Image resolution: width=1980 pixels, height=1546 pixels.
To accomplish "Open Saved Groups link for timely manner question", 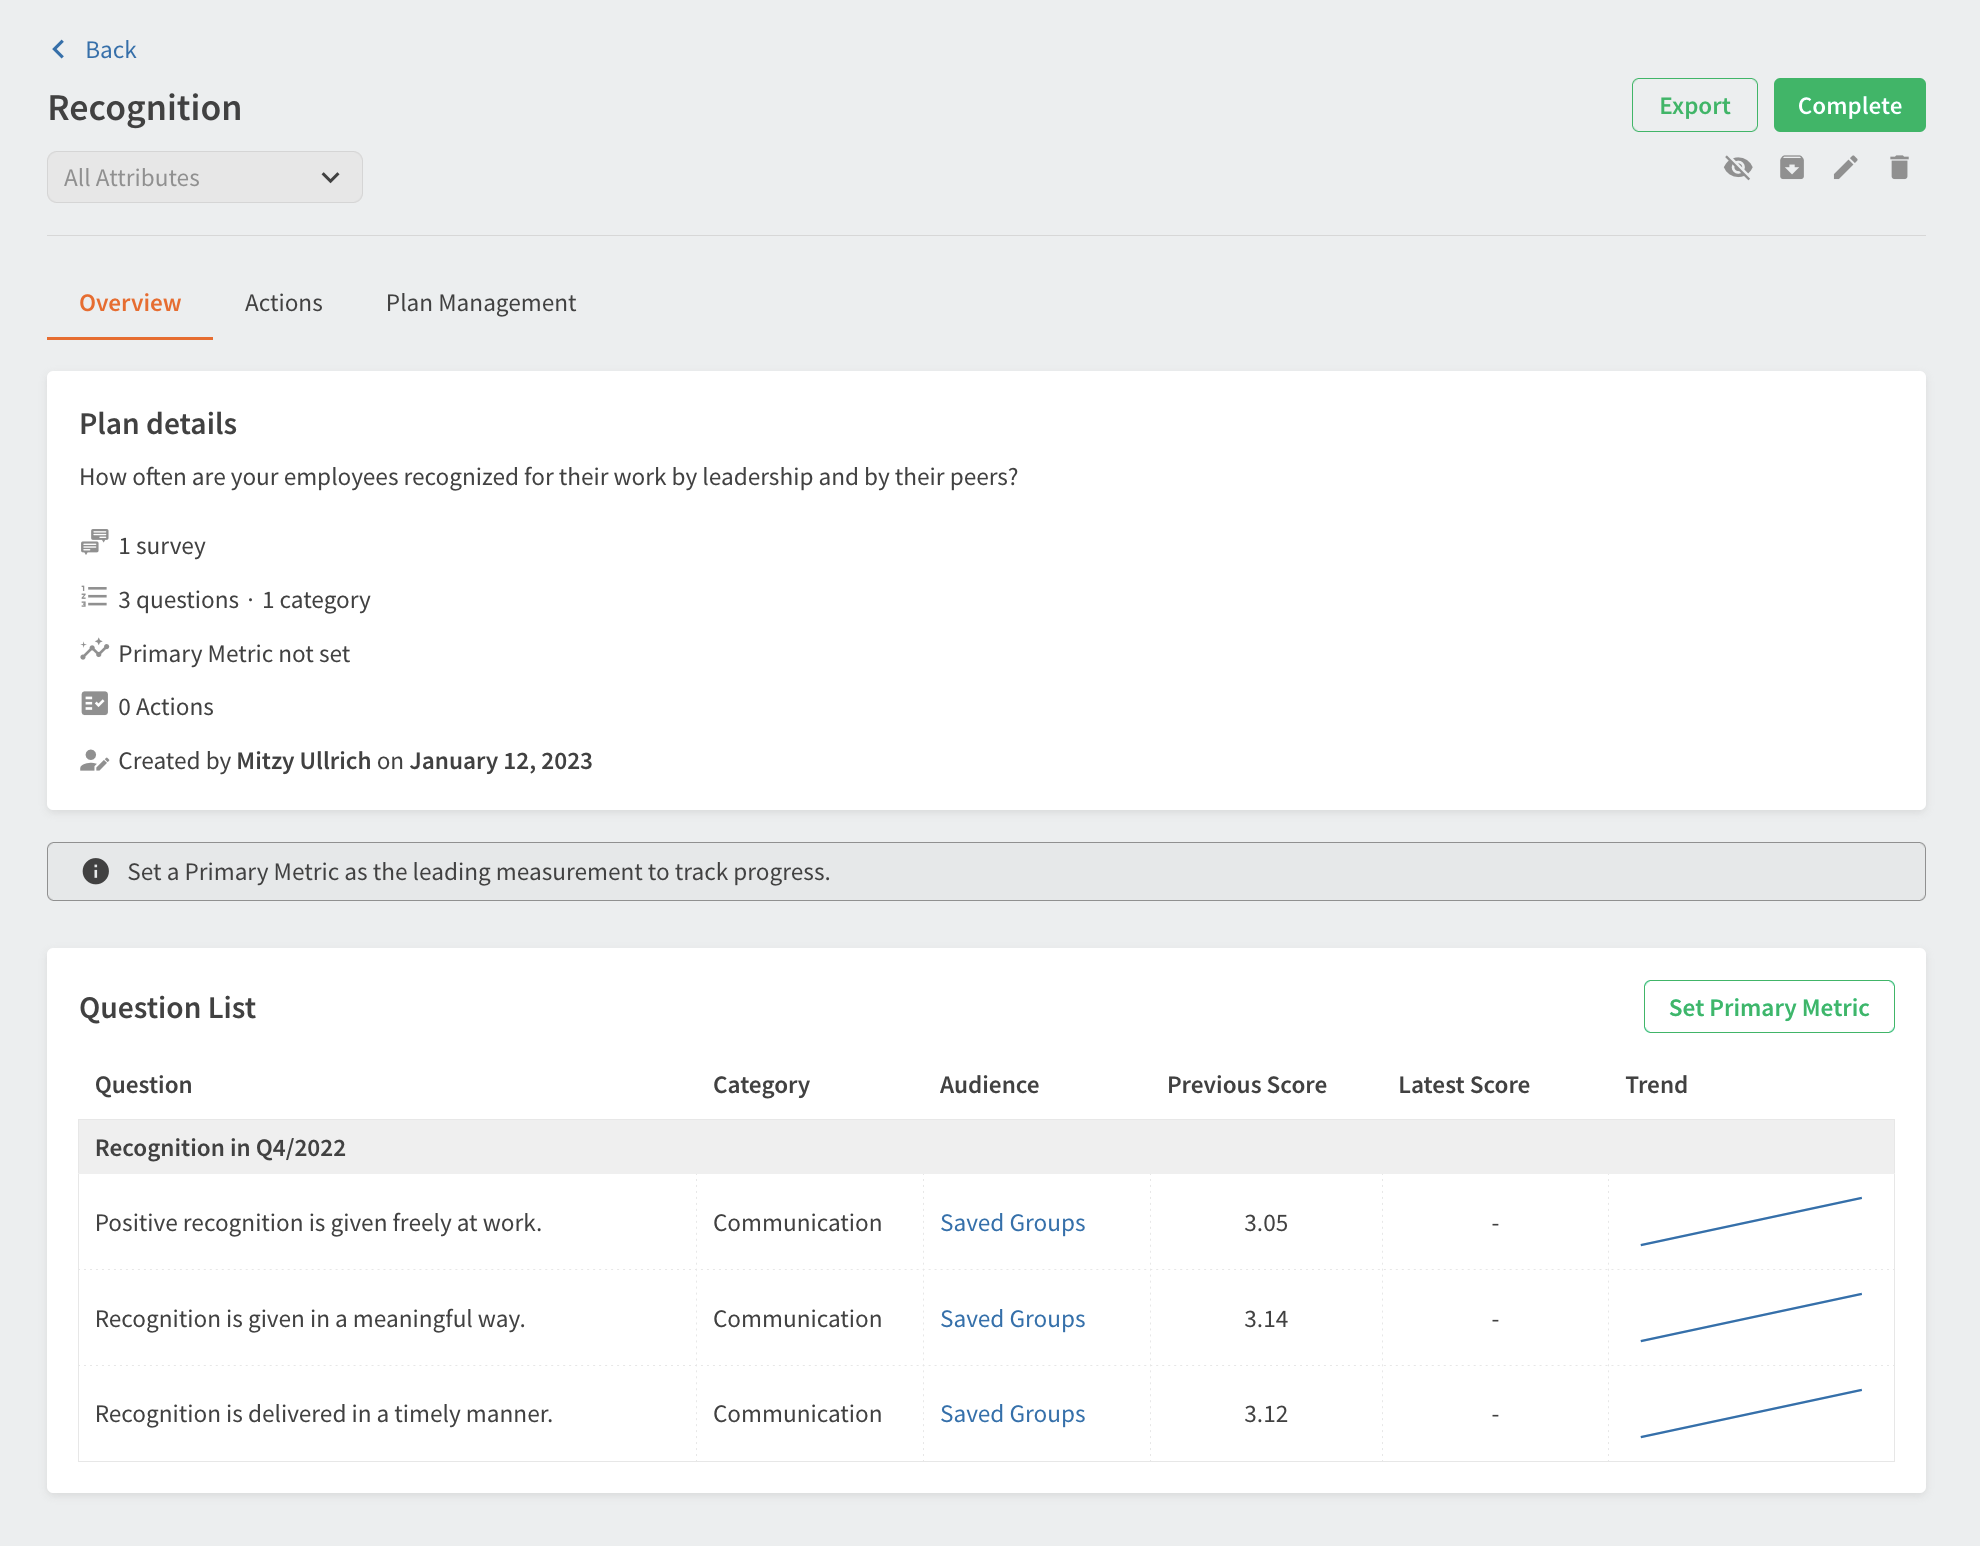I will tap(1012, 1414).
